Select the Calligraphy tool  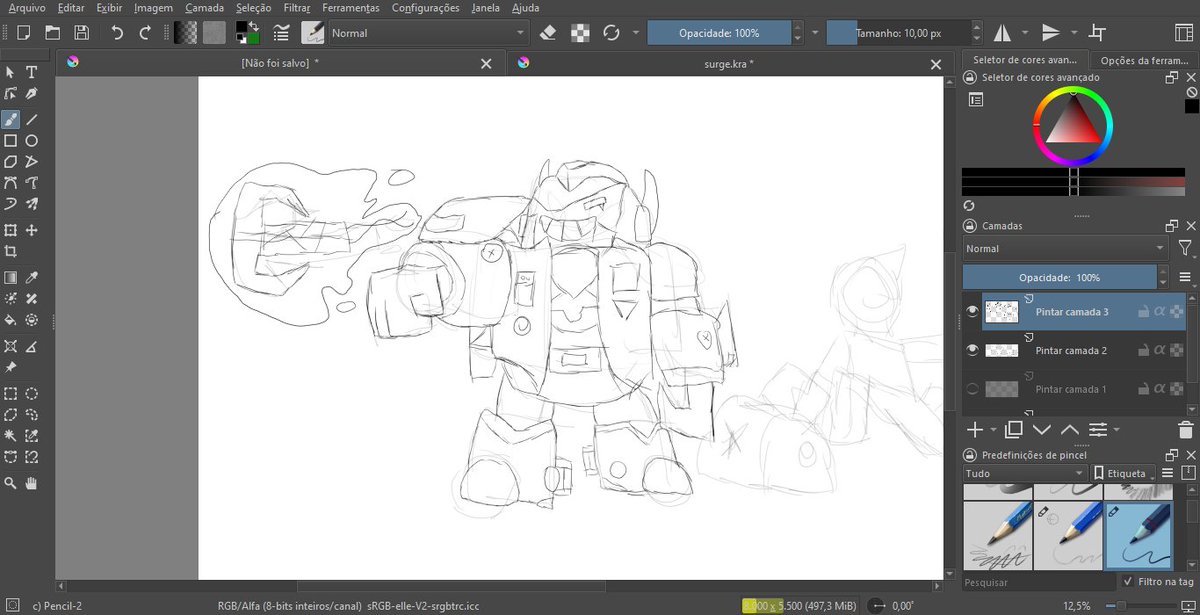32,93
